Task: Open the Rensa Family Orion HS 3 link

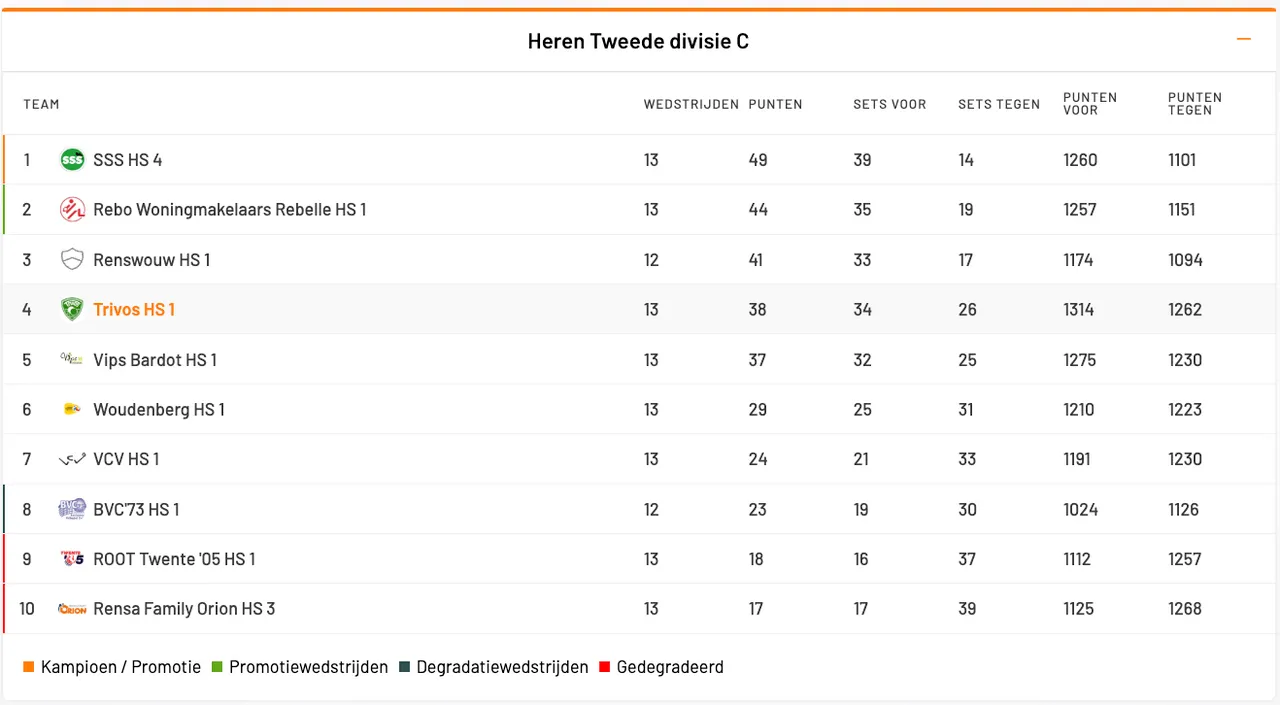Action: (184, 609)
